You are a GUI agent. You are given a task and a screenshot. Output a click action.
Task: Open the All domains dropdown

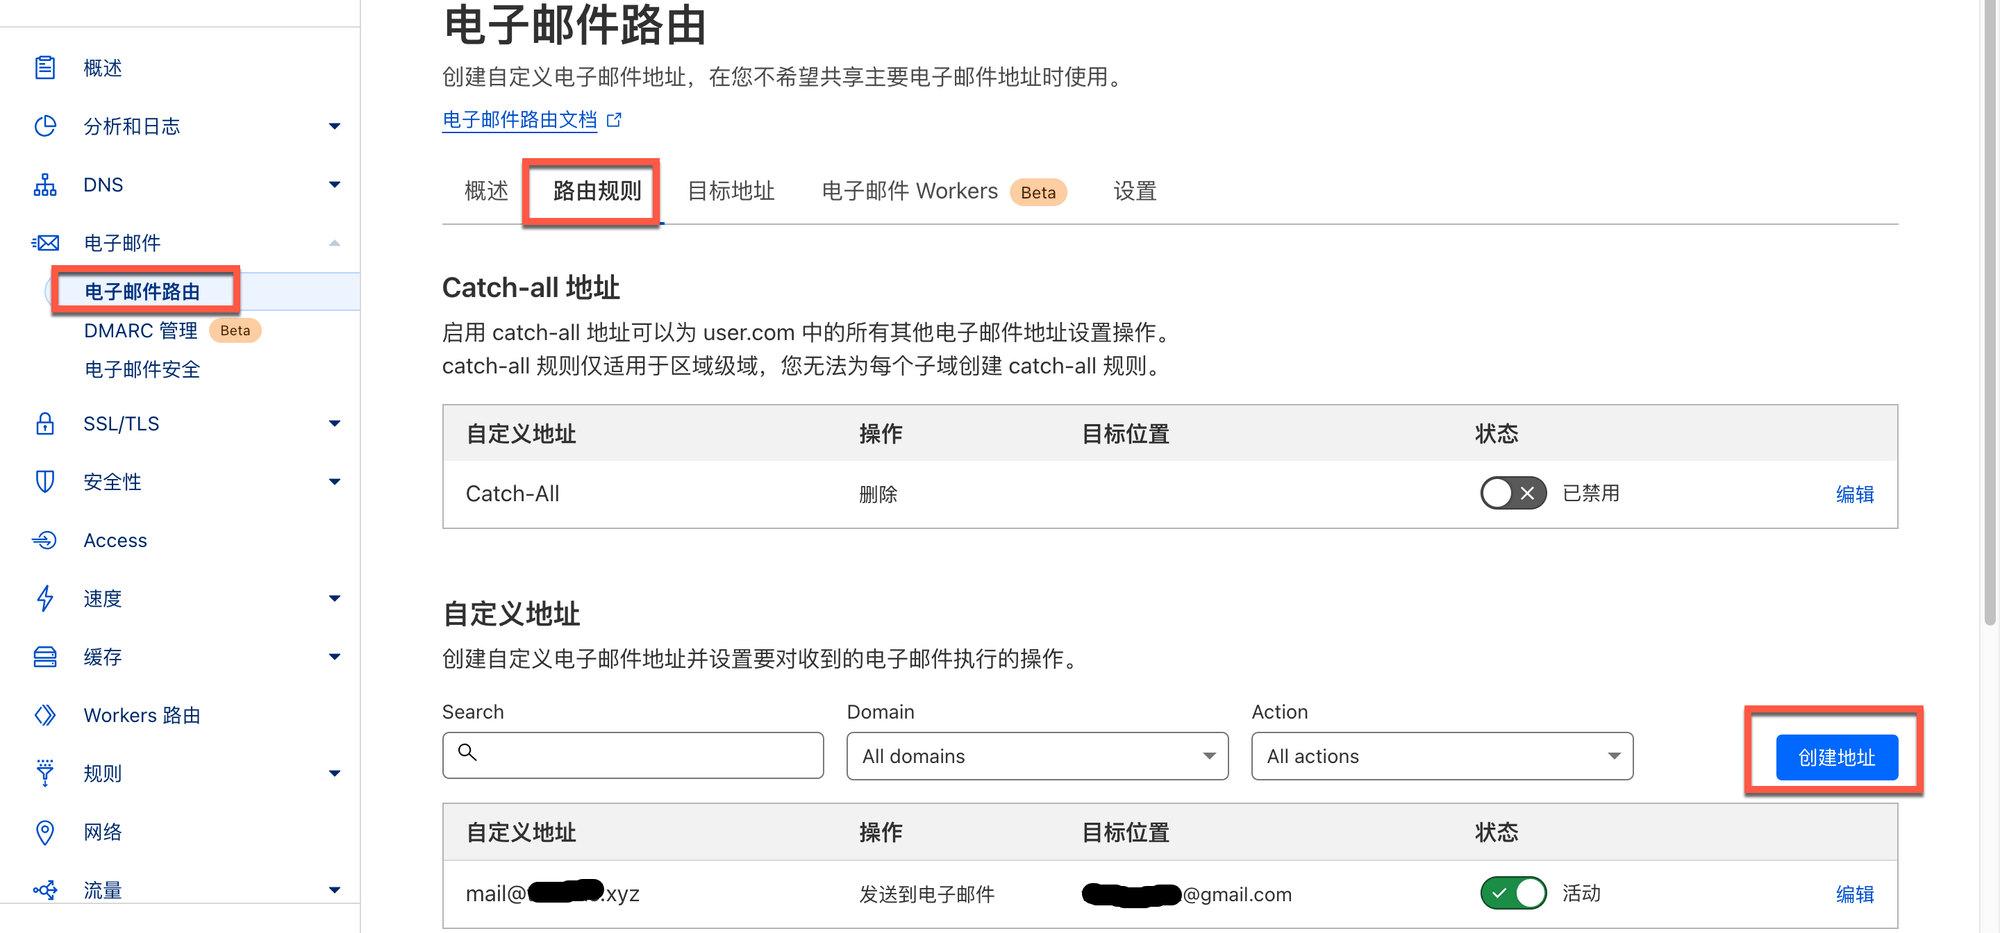click(x=1037, y=756)
